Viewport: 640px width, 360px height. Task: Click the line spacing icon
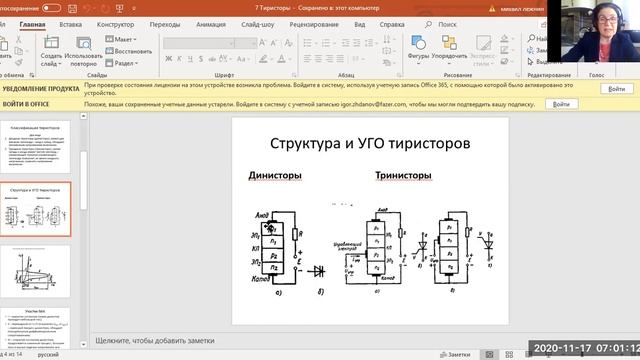[370, 43]
